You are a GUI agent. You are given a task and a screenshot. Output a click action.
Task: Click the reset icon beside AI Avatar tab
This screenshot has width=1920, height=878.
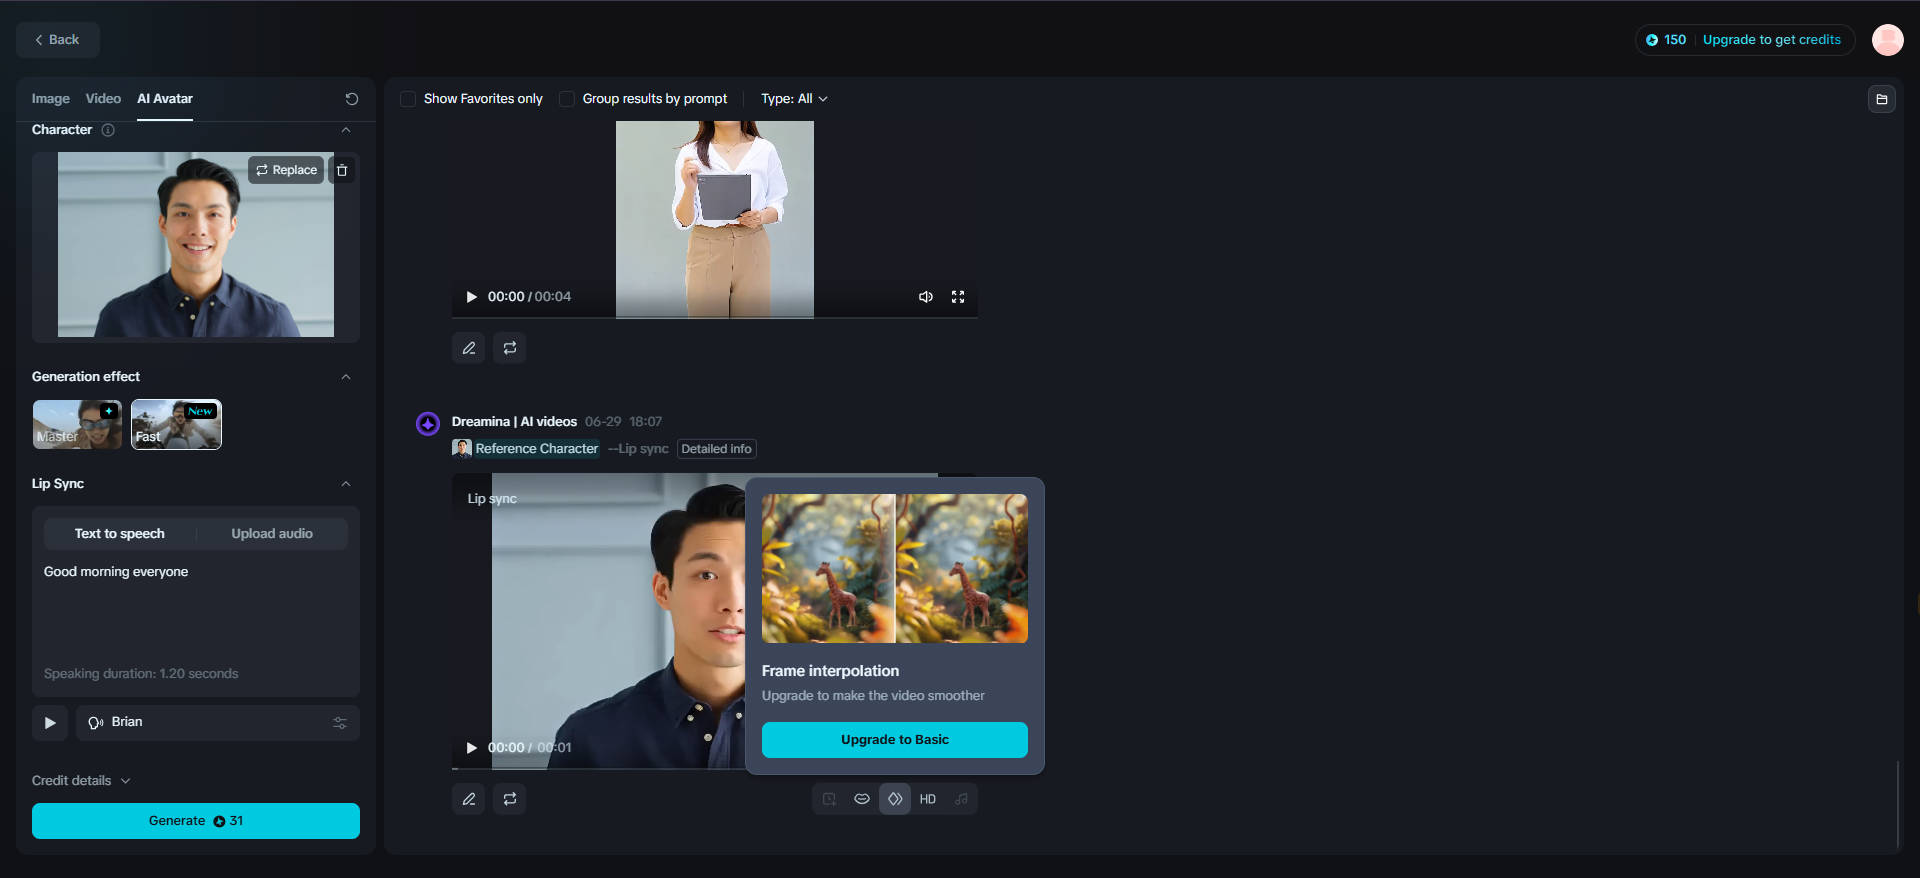point(352,99)
